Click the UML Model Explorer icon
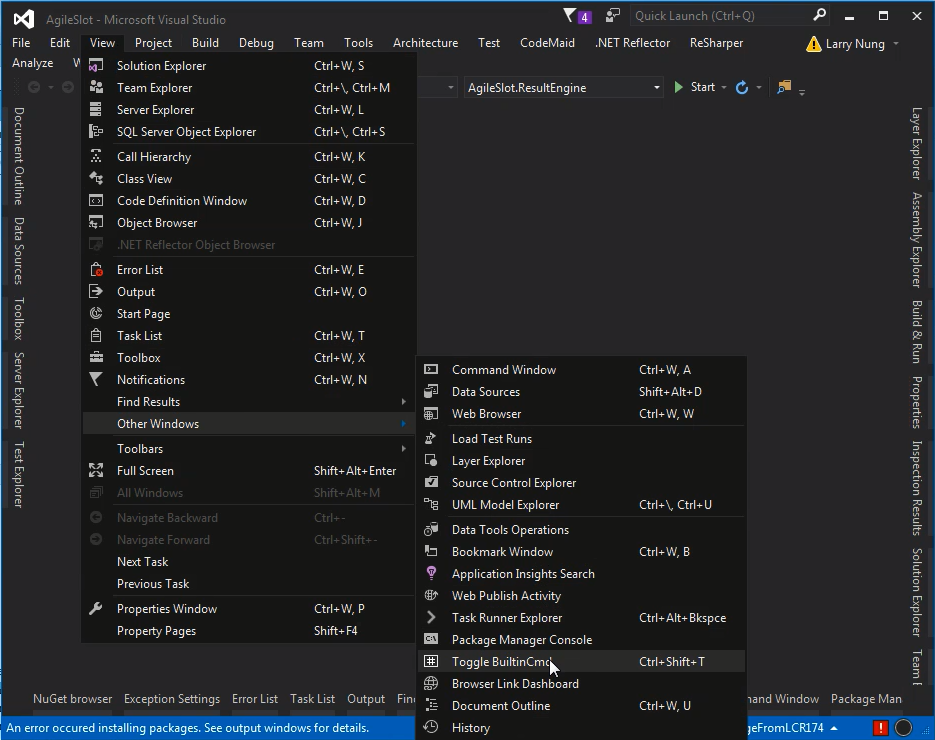Viewport: 935px width, 740px height. click(x=431, y=505)
